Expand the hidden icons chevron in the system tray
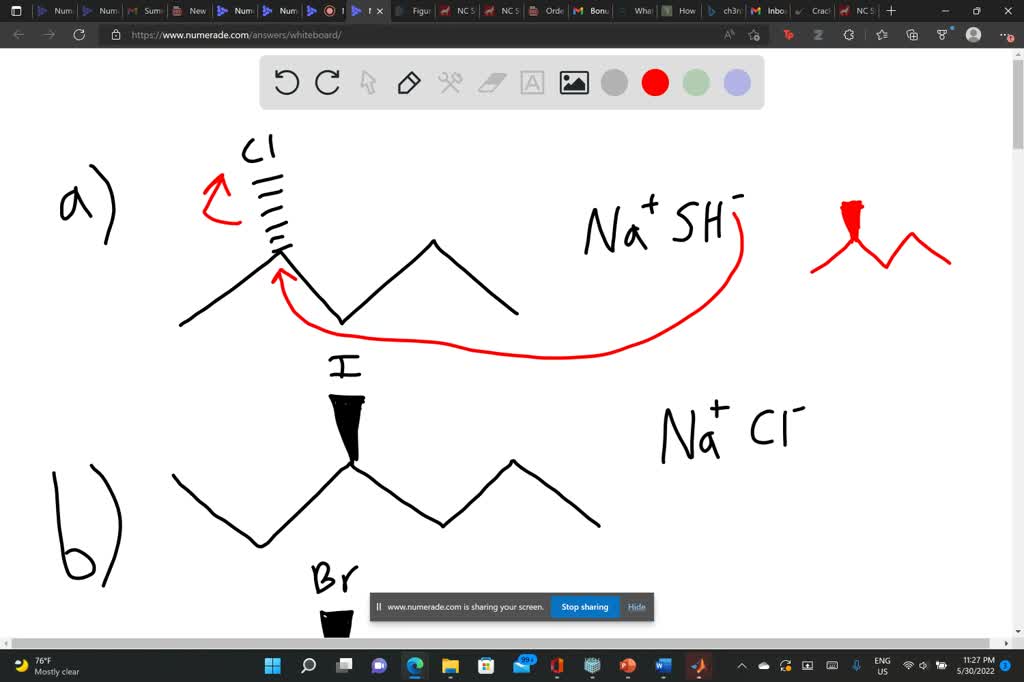This screenshot has width=1024, height=682. (x=741, y=665)
